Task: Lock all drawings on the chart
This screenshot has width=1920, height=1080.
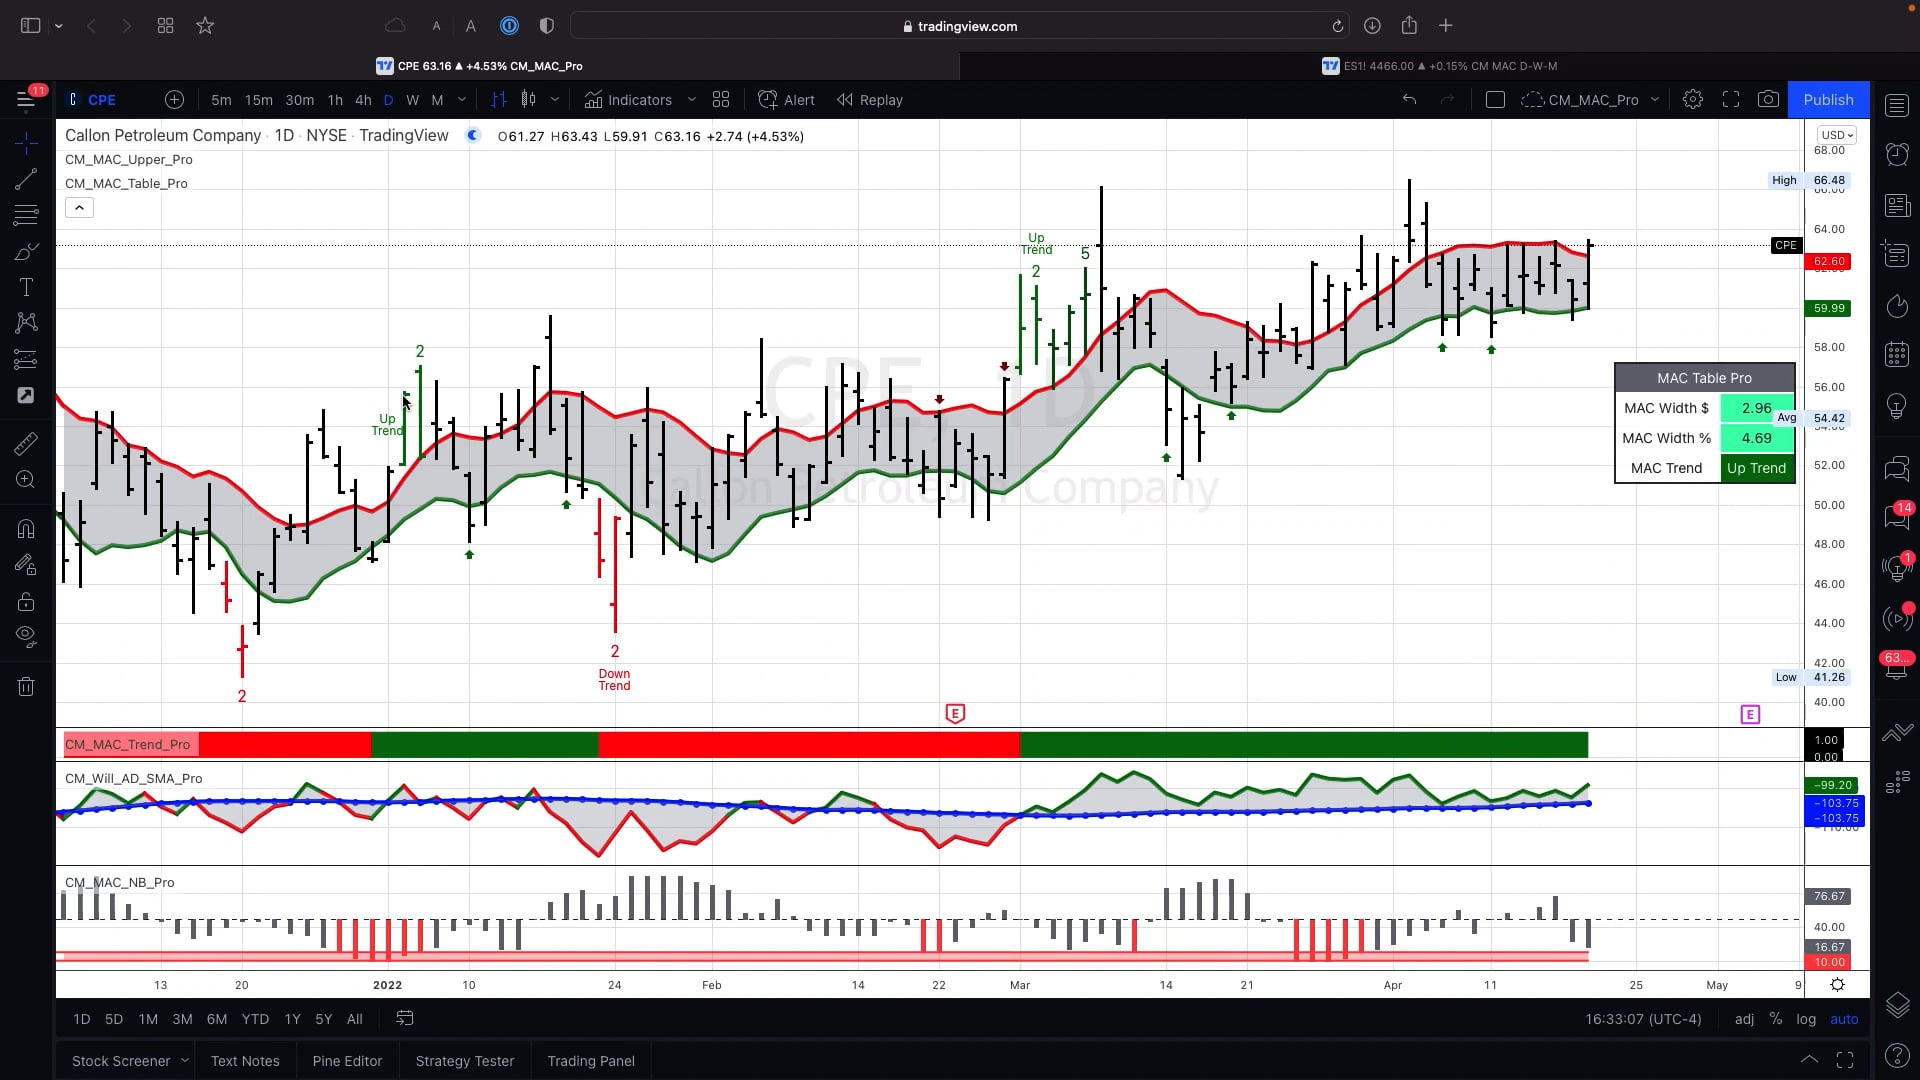Action: pyautogui.click(x=27, y=601)
